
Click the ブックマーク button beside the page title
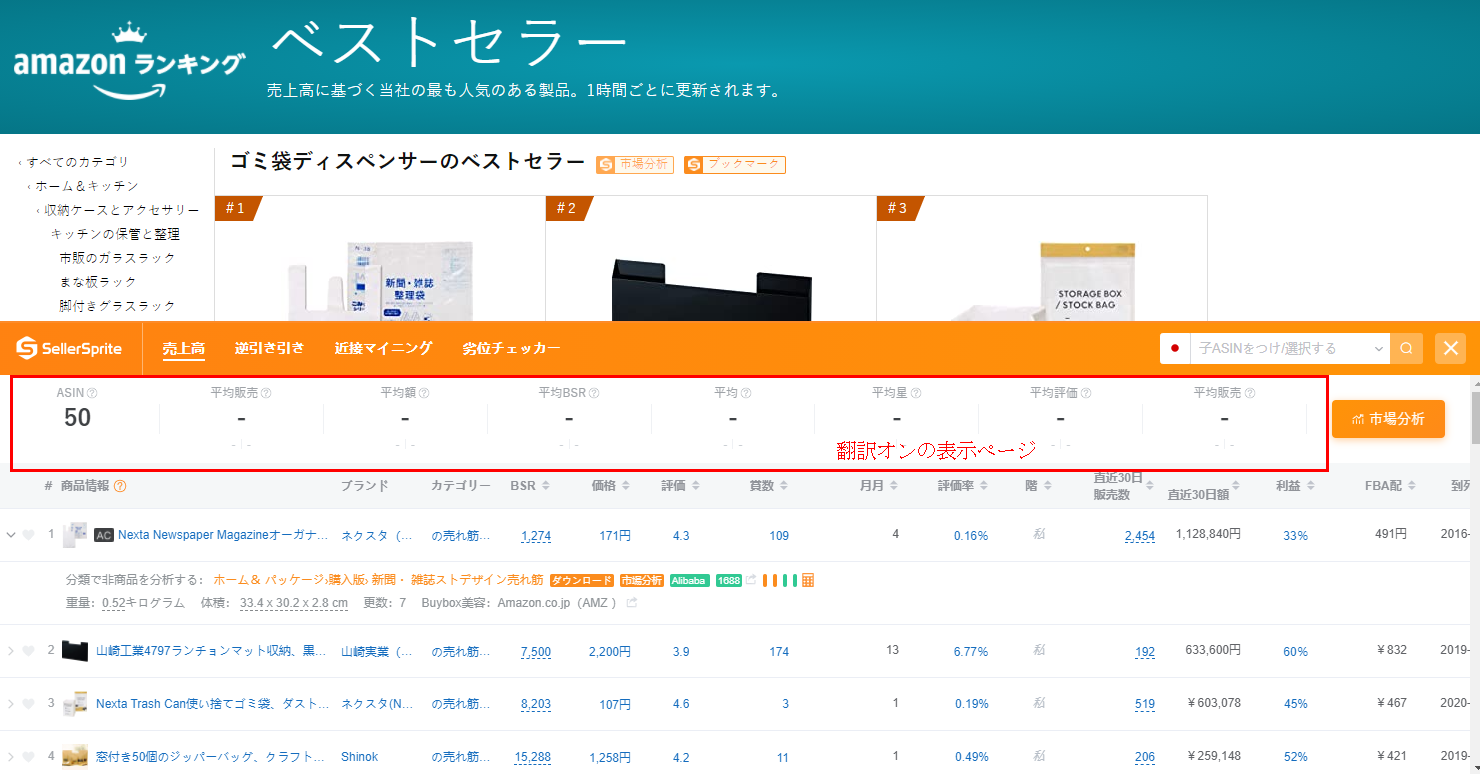(x=735, y=164)
